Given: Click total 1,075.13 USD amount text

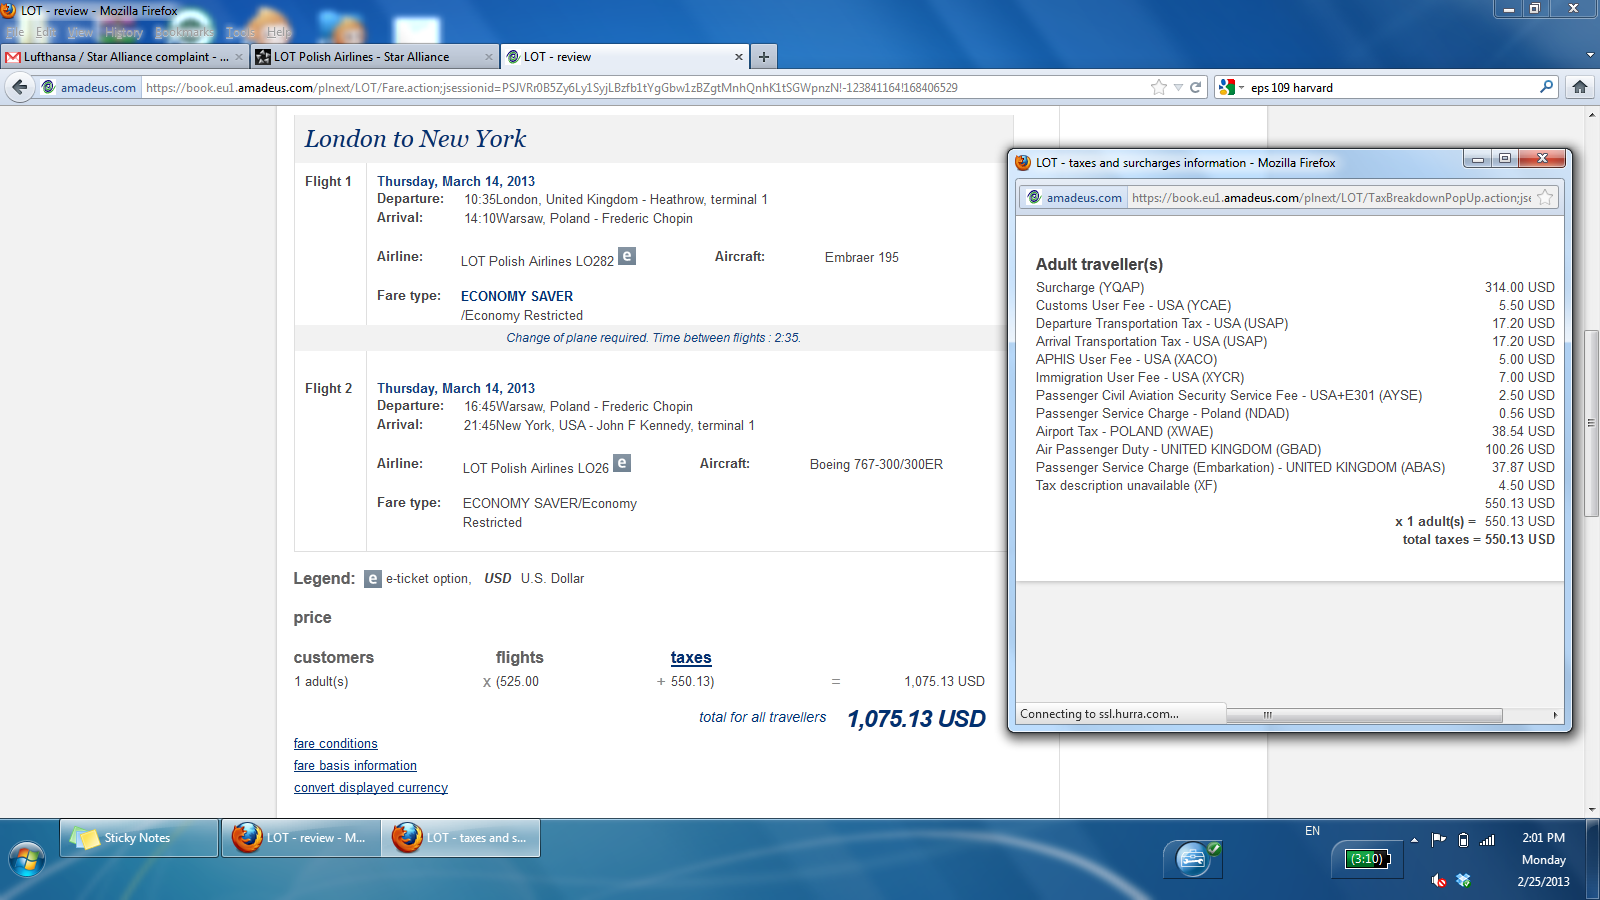Looking at the screenshot, I should tap(916, 719).
